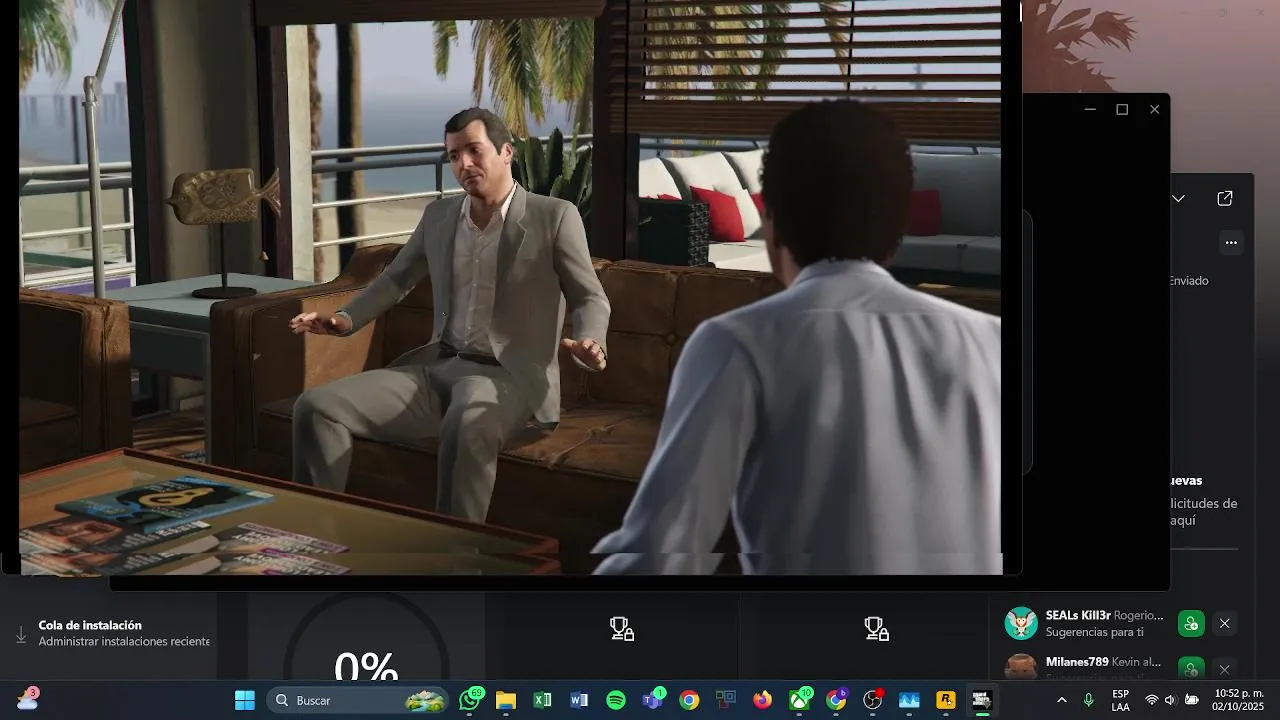Launch Excel from the taskbar
The image size is (1280, 720).
pos(543,700)
